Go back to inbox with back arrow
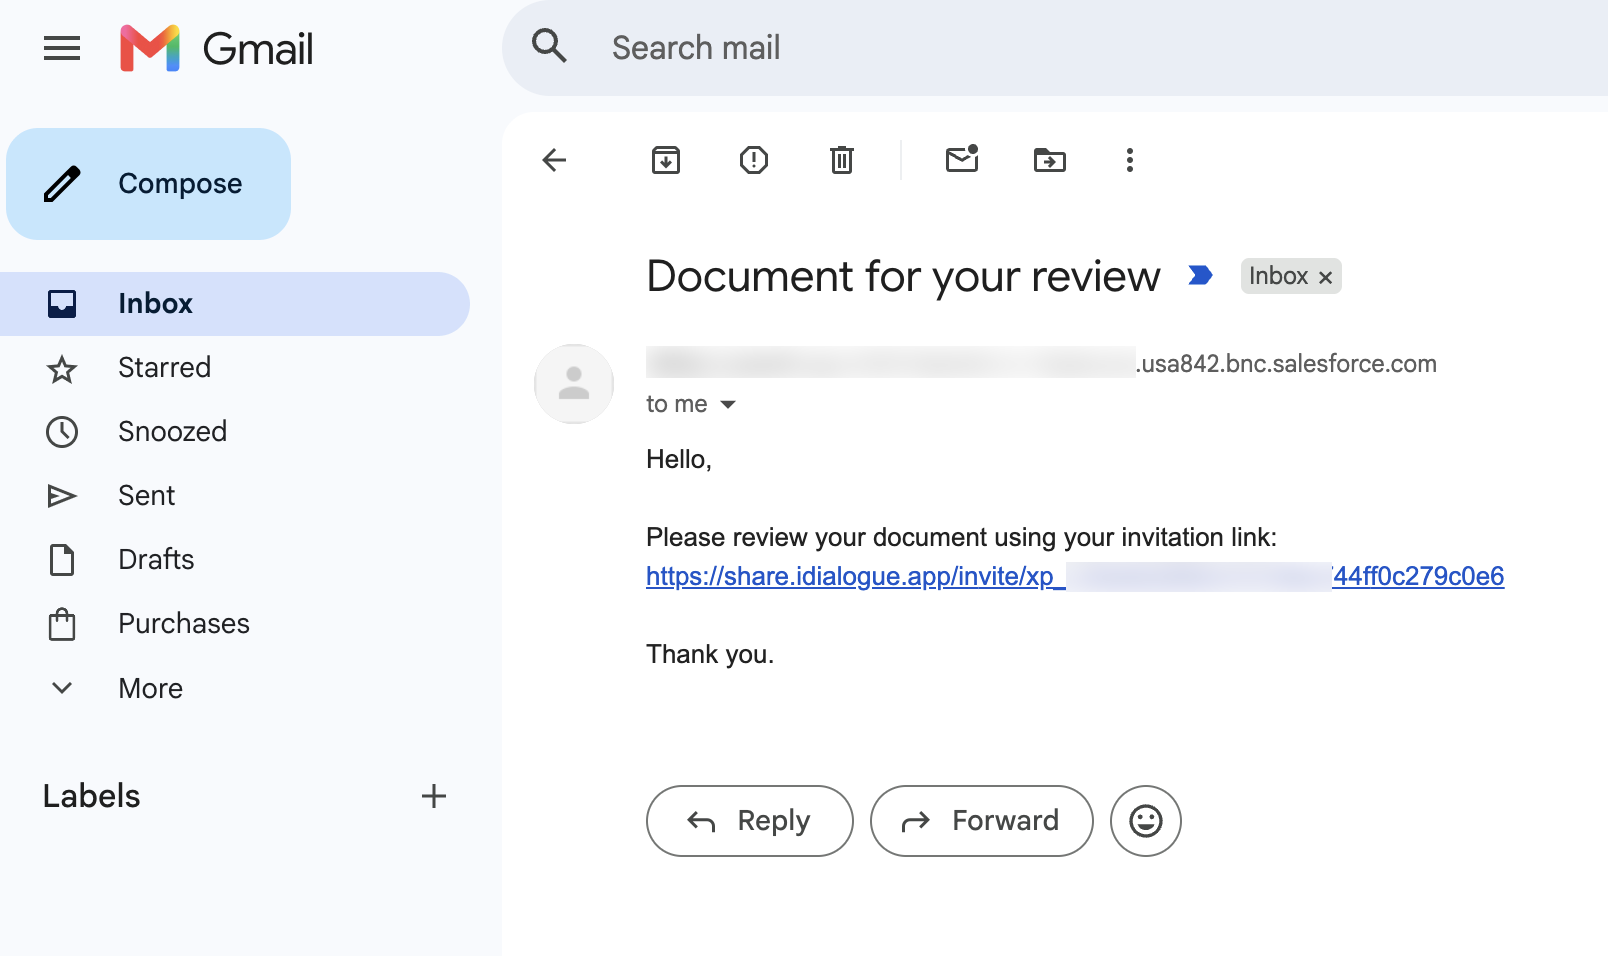The height and width of the screenshot is (956, 1608). click(x=554, y=160)
